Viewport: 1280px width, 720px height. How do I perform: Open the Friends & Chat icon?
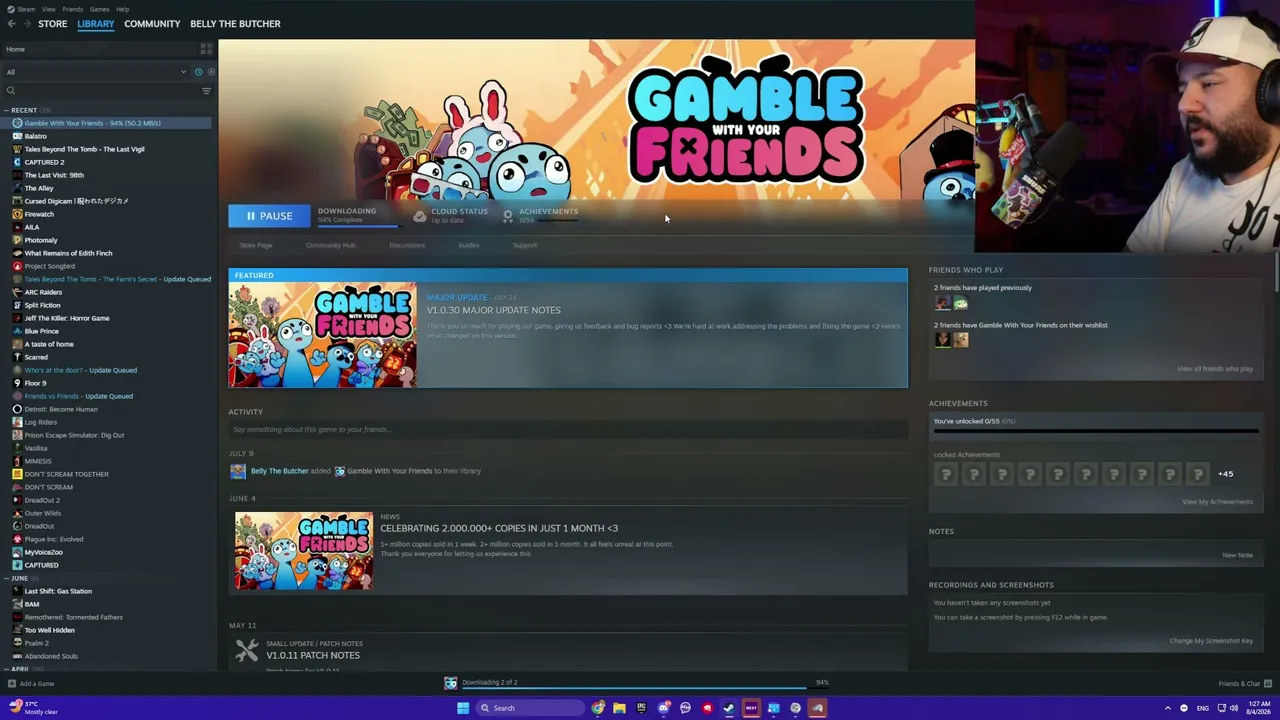coord(1268,684)
